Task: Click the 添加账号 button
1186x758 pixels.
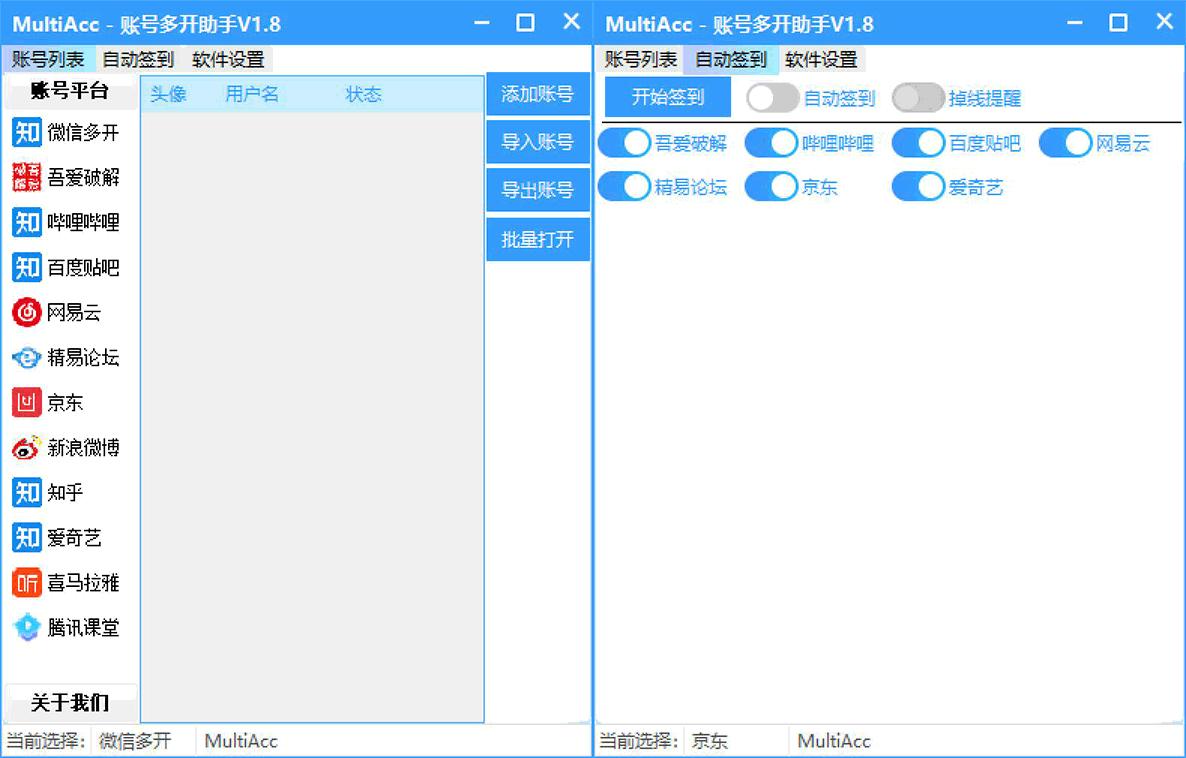Action: point(537,95)
